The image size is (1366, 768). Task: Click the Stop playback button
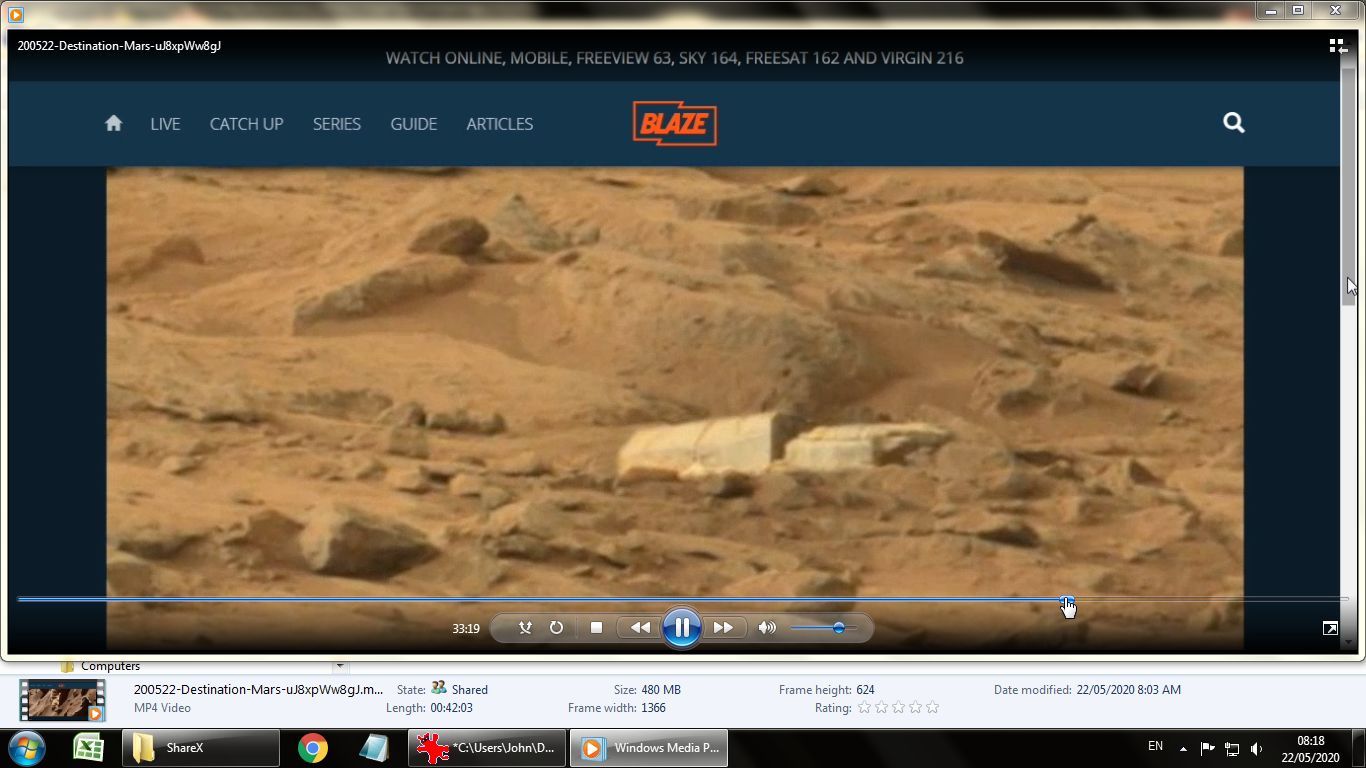[x=596, y=628]
